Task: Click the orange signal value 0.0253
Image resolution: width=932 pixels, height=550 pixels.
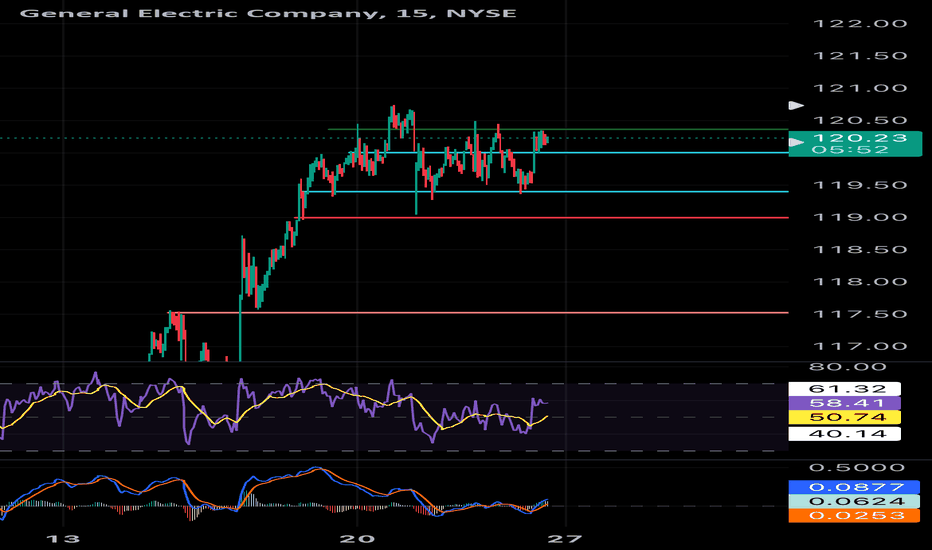Action: tap(855, 516)
